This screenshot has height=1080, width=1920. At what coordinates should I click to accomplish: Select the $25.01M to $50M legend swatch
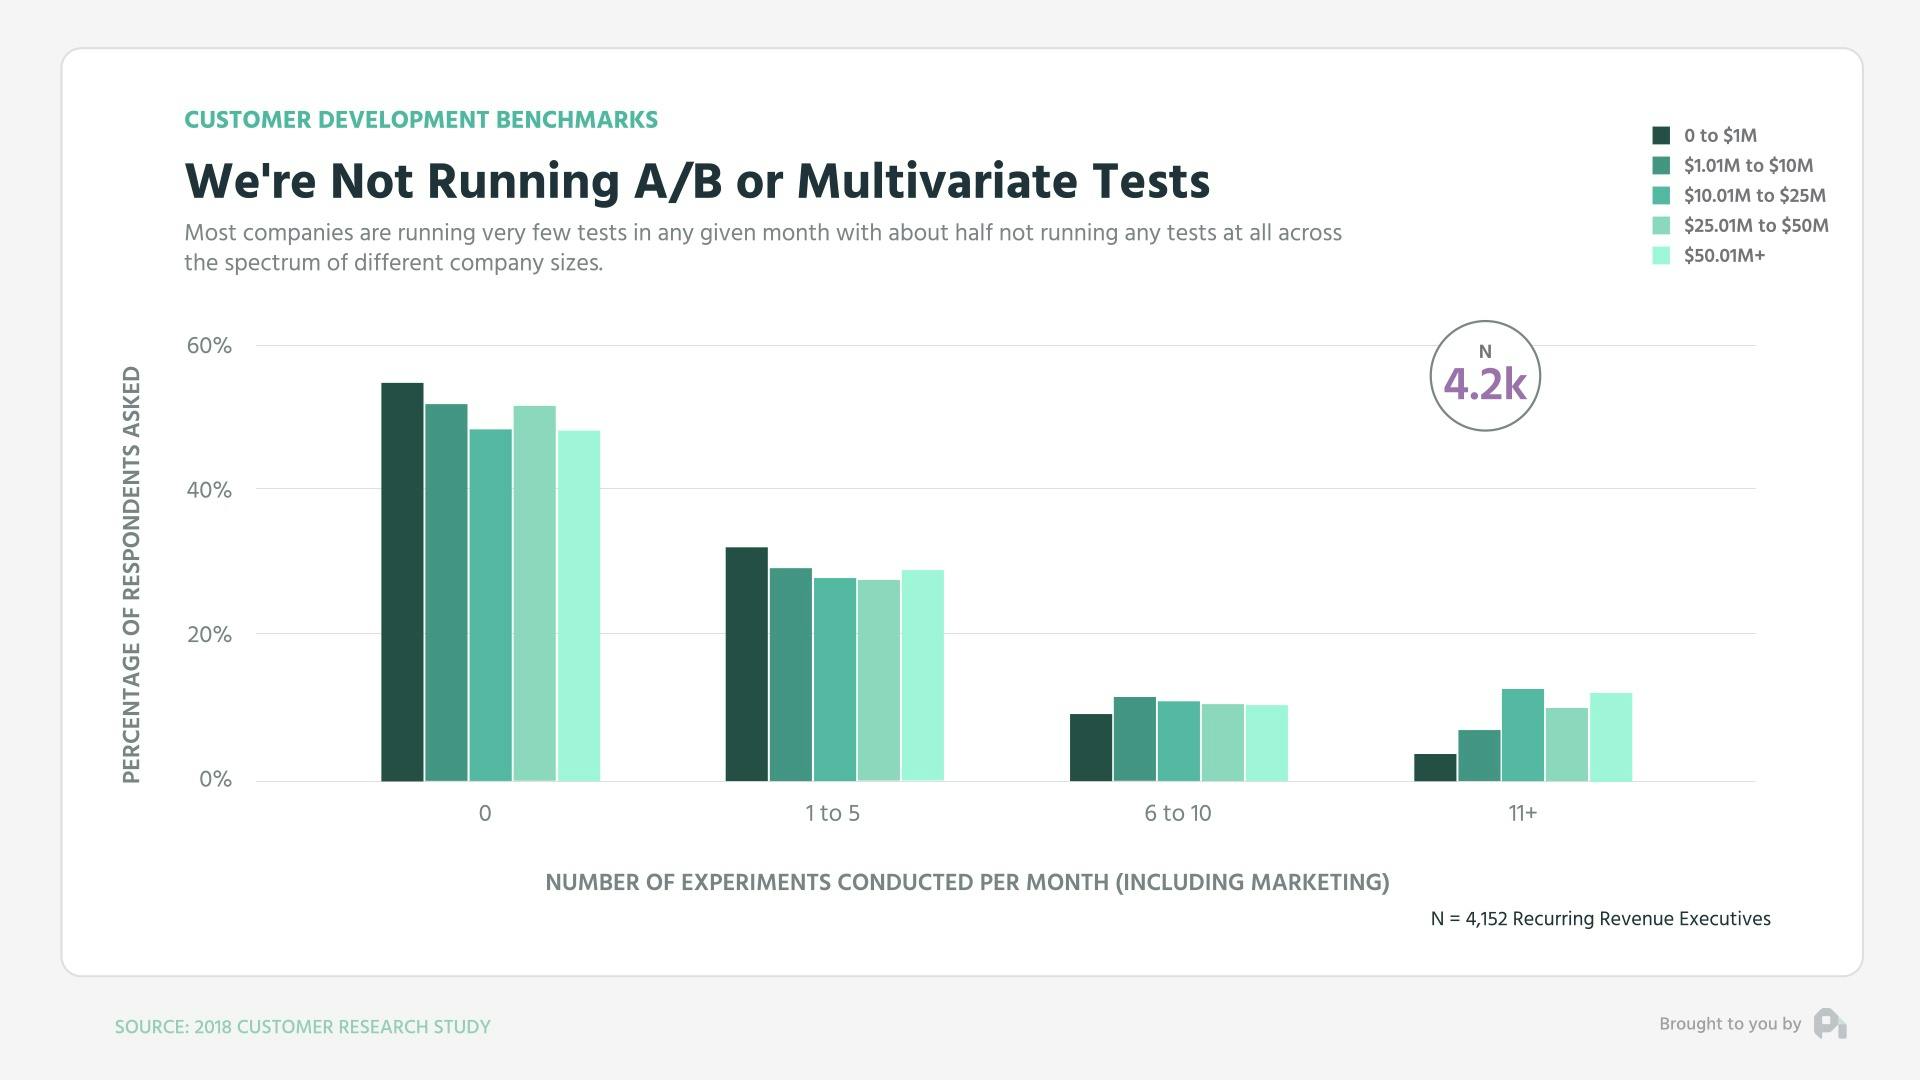1660,226
